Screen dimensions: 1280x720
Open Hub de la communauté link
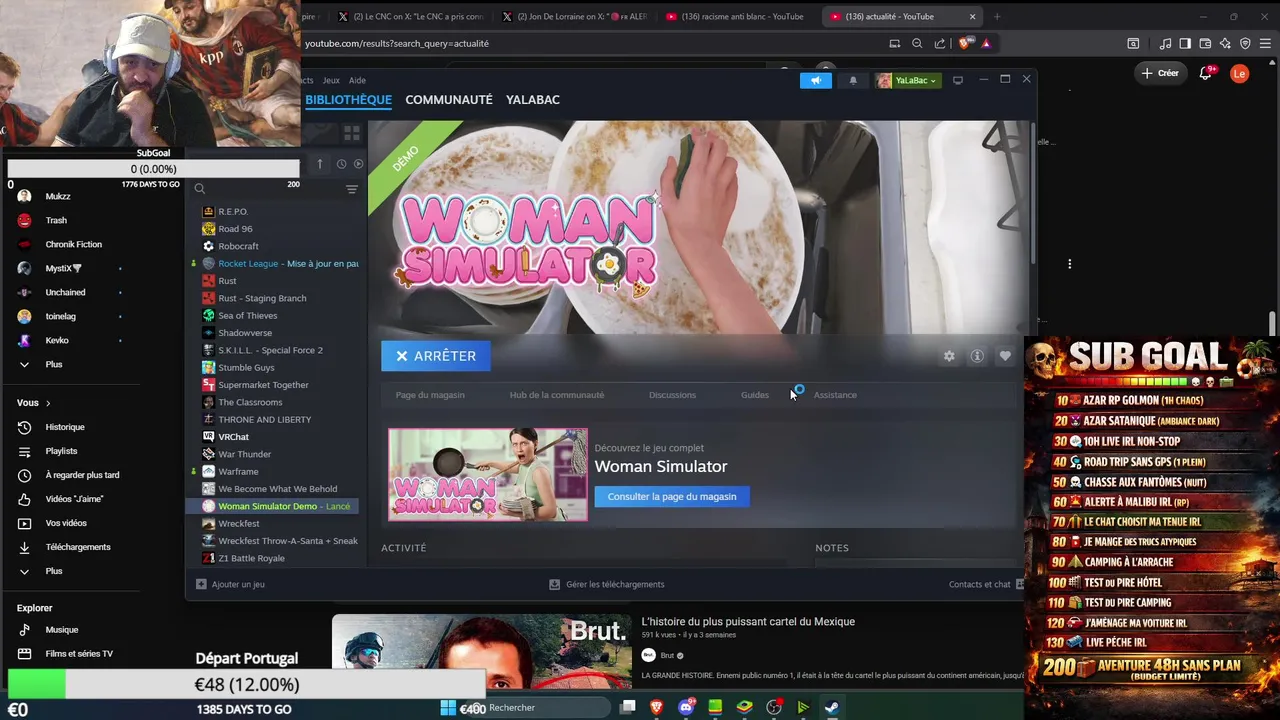557,395
